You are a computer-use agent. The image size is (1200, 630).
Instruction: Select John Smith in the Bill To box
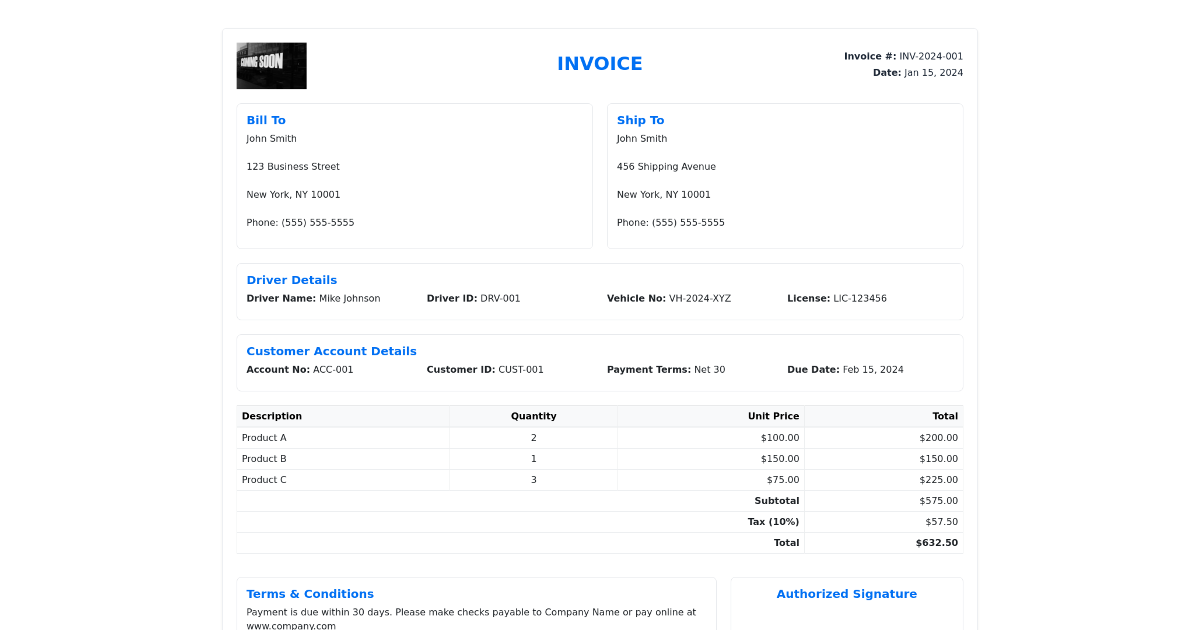(271, 138)
